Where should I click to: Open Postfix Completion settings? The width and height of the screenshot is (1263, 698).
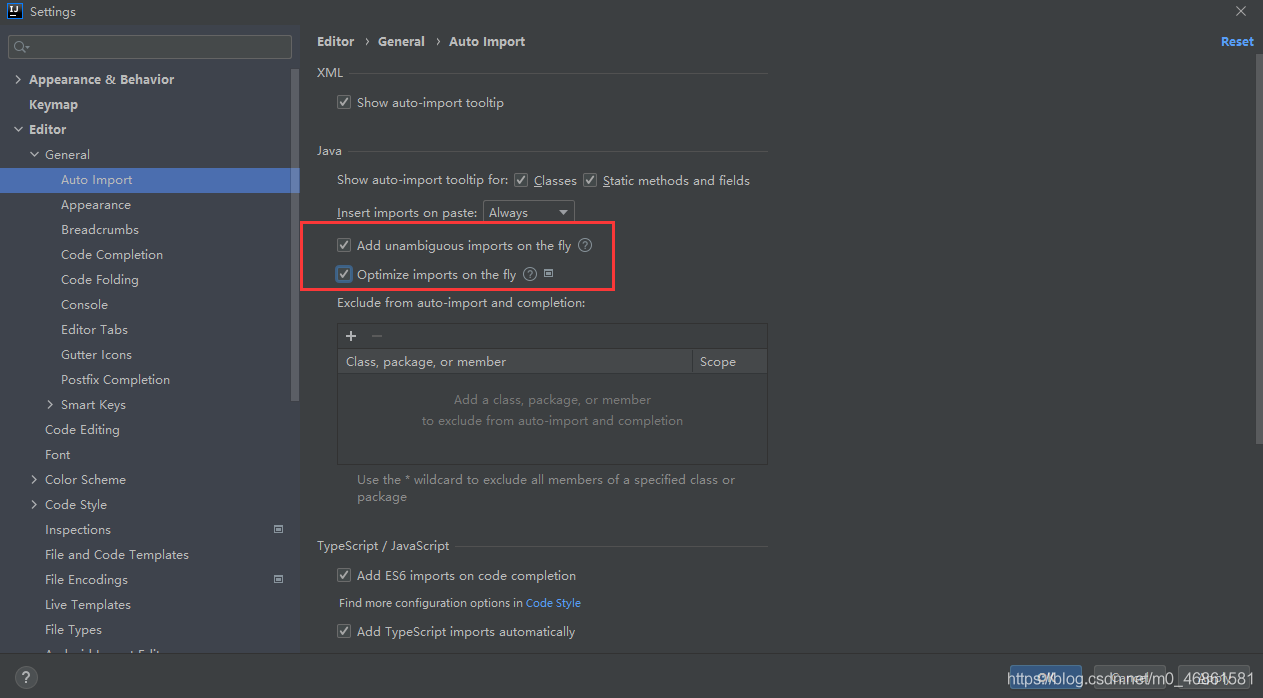[x=115, y=379]
